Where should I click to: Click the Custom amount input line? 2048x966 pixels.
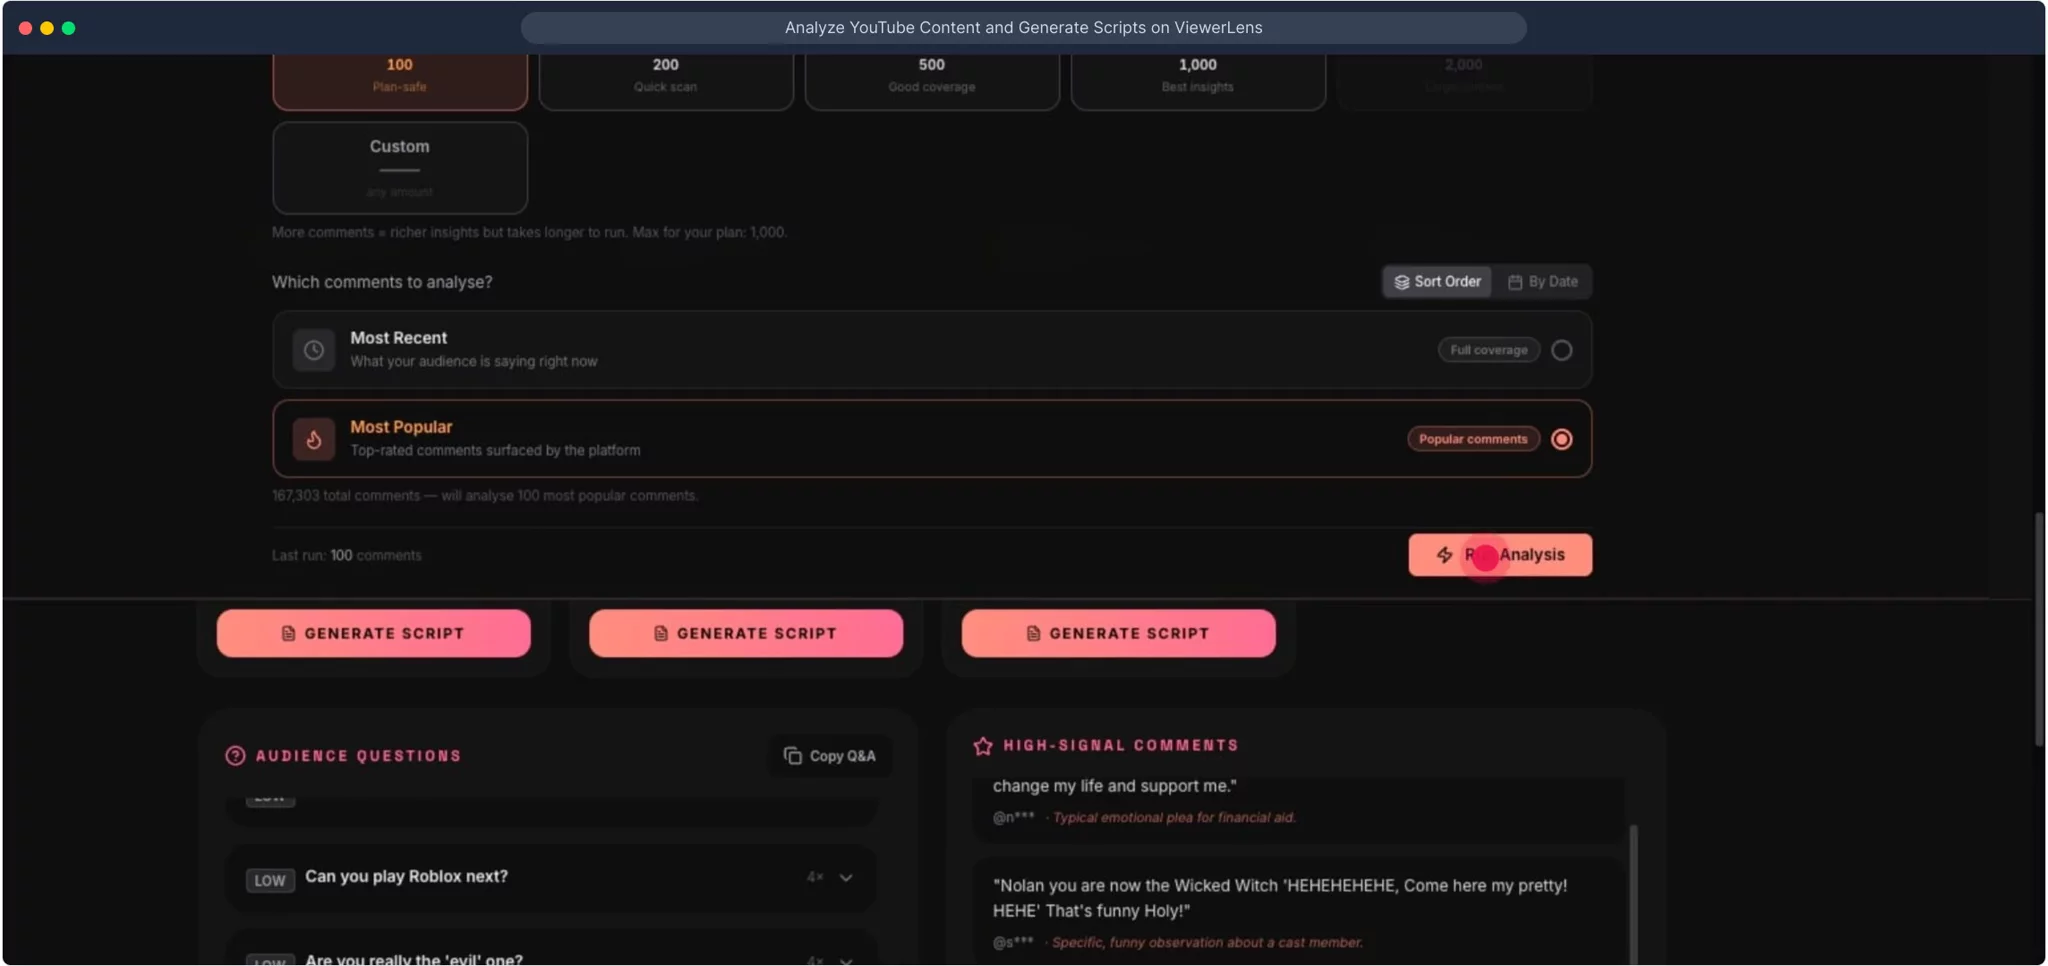pos(399,171)
